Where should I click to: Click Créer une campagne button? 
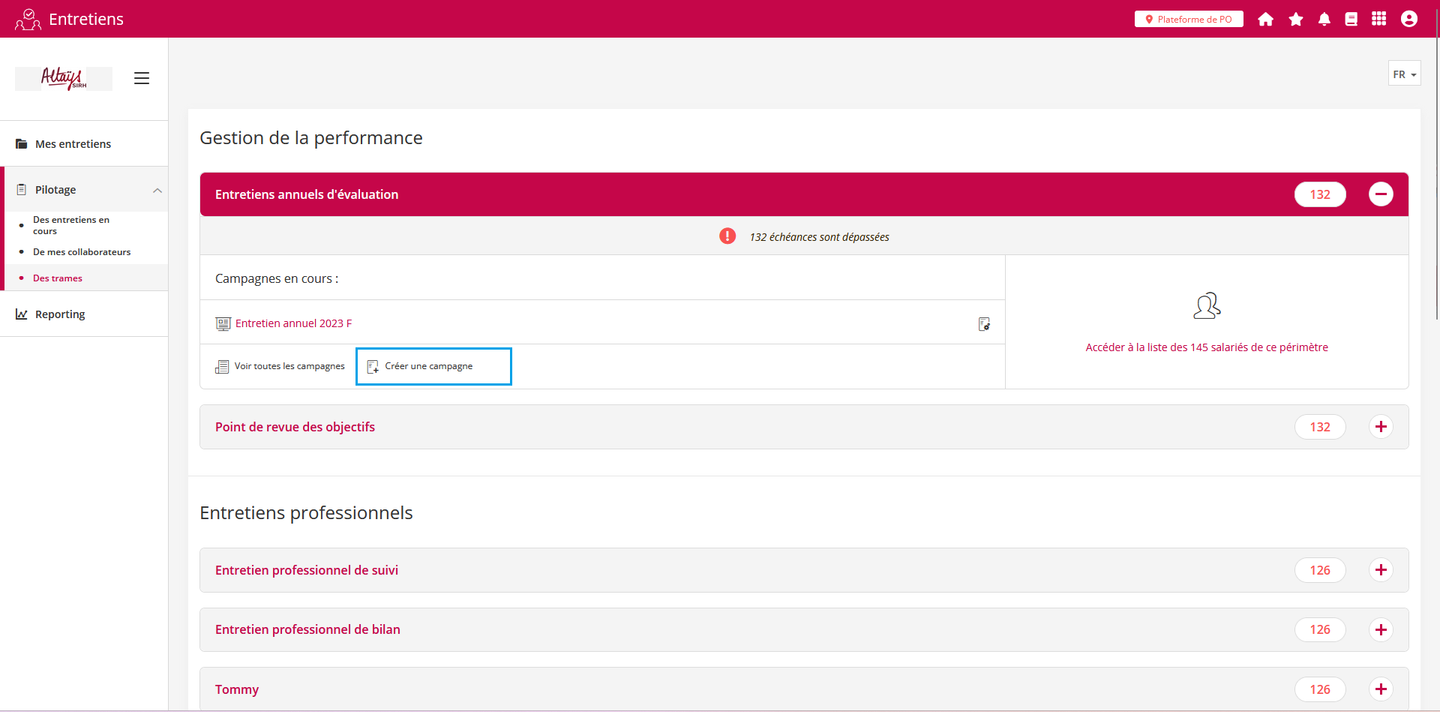pos(433,366)
